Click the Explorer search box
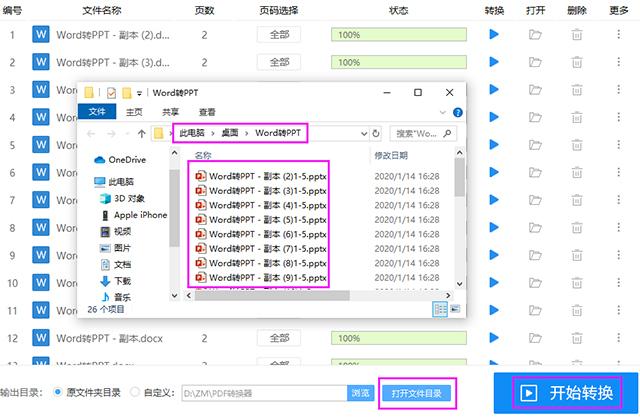The height and width of the screenshot is (420, 640). click(423, 133)
